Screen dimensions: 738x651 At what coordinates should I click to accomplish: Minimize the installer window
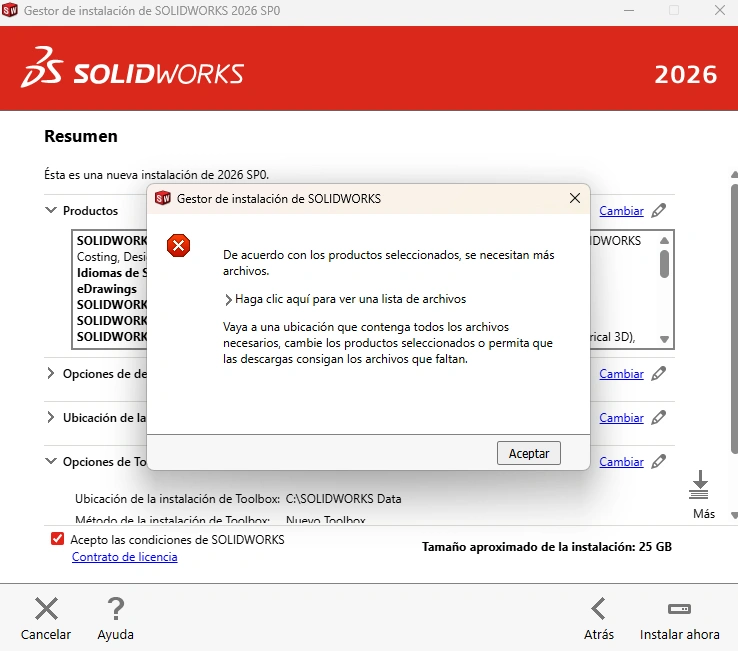629,10
